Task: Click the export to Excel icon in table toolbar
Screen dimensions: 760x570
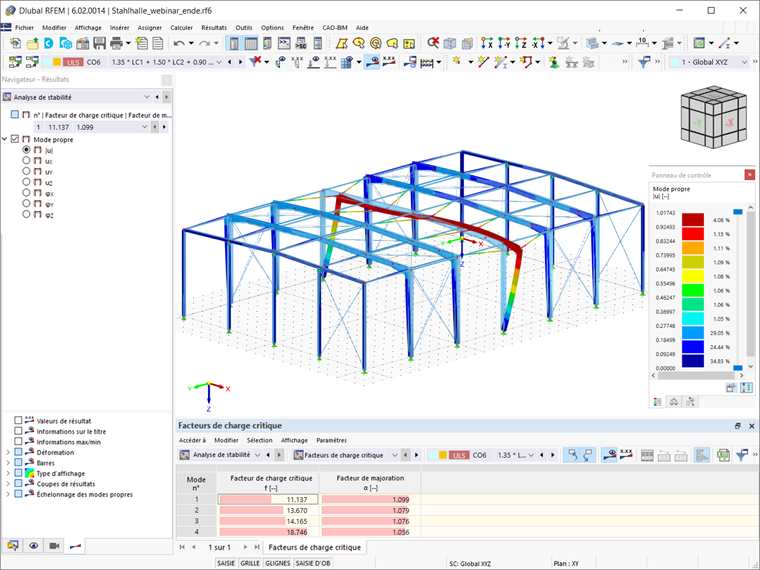Action: pos(723,455)
